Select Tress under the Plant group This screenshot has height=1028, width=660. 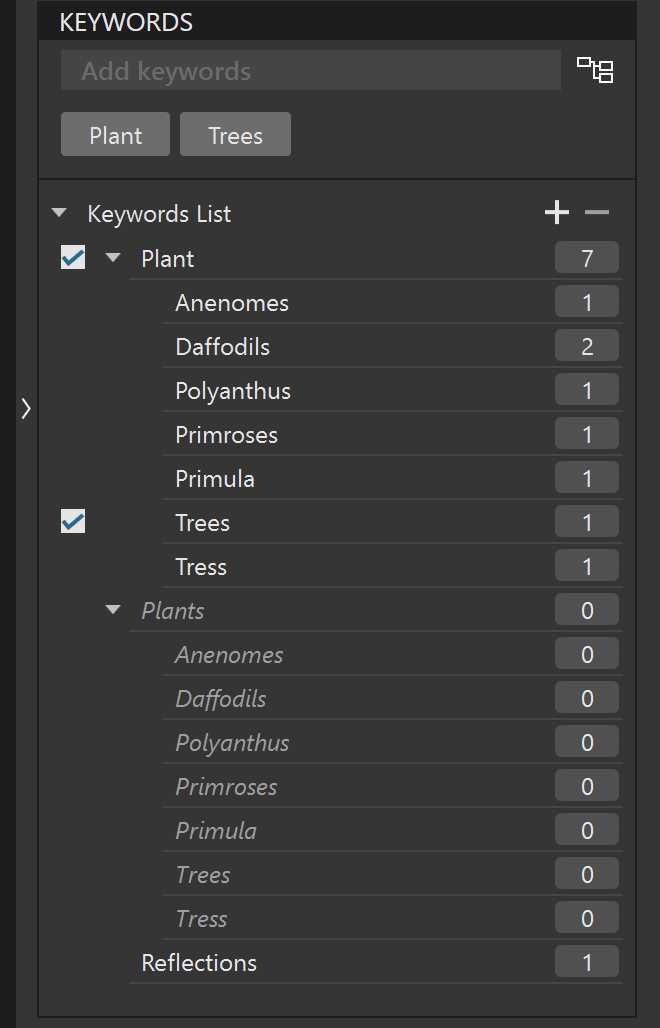pyautogui.click(x=201, y=567)
